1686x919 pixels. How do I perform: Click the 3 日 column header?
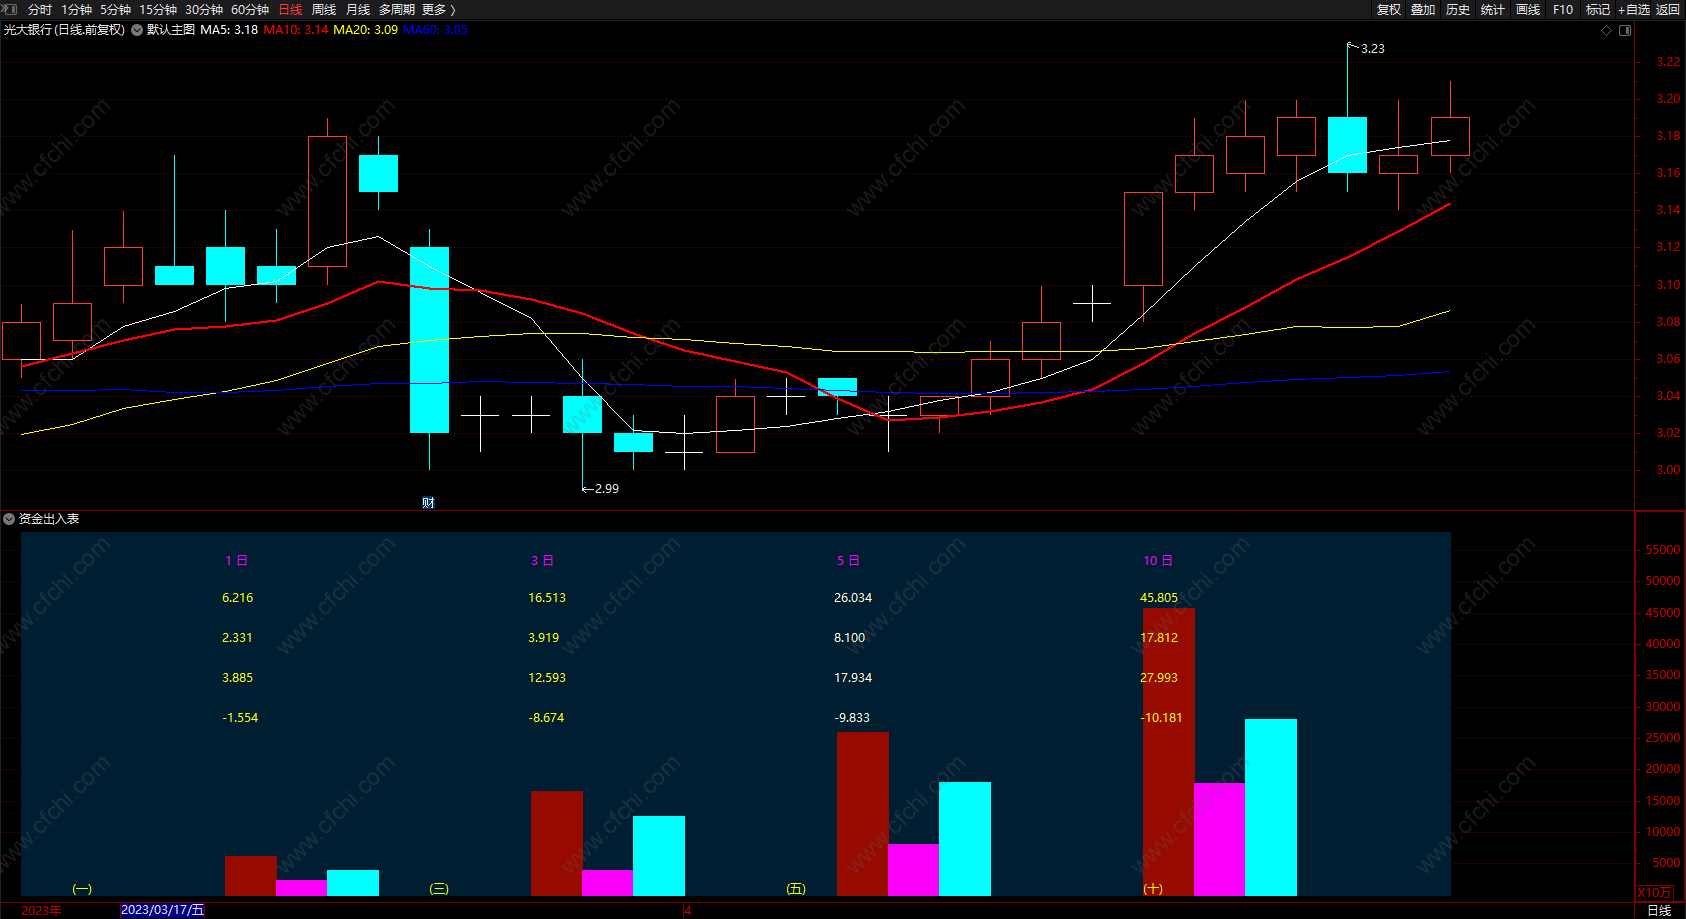point(542,561)
